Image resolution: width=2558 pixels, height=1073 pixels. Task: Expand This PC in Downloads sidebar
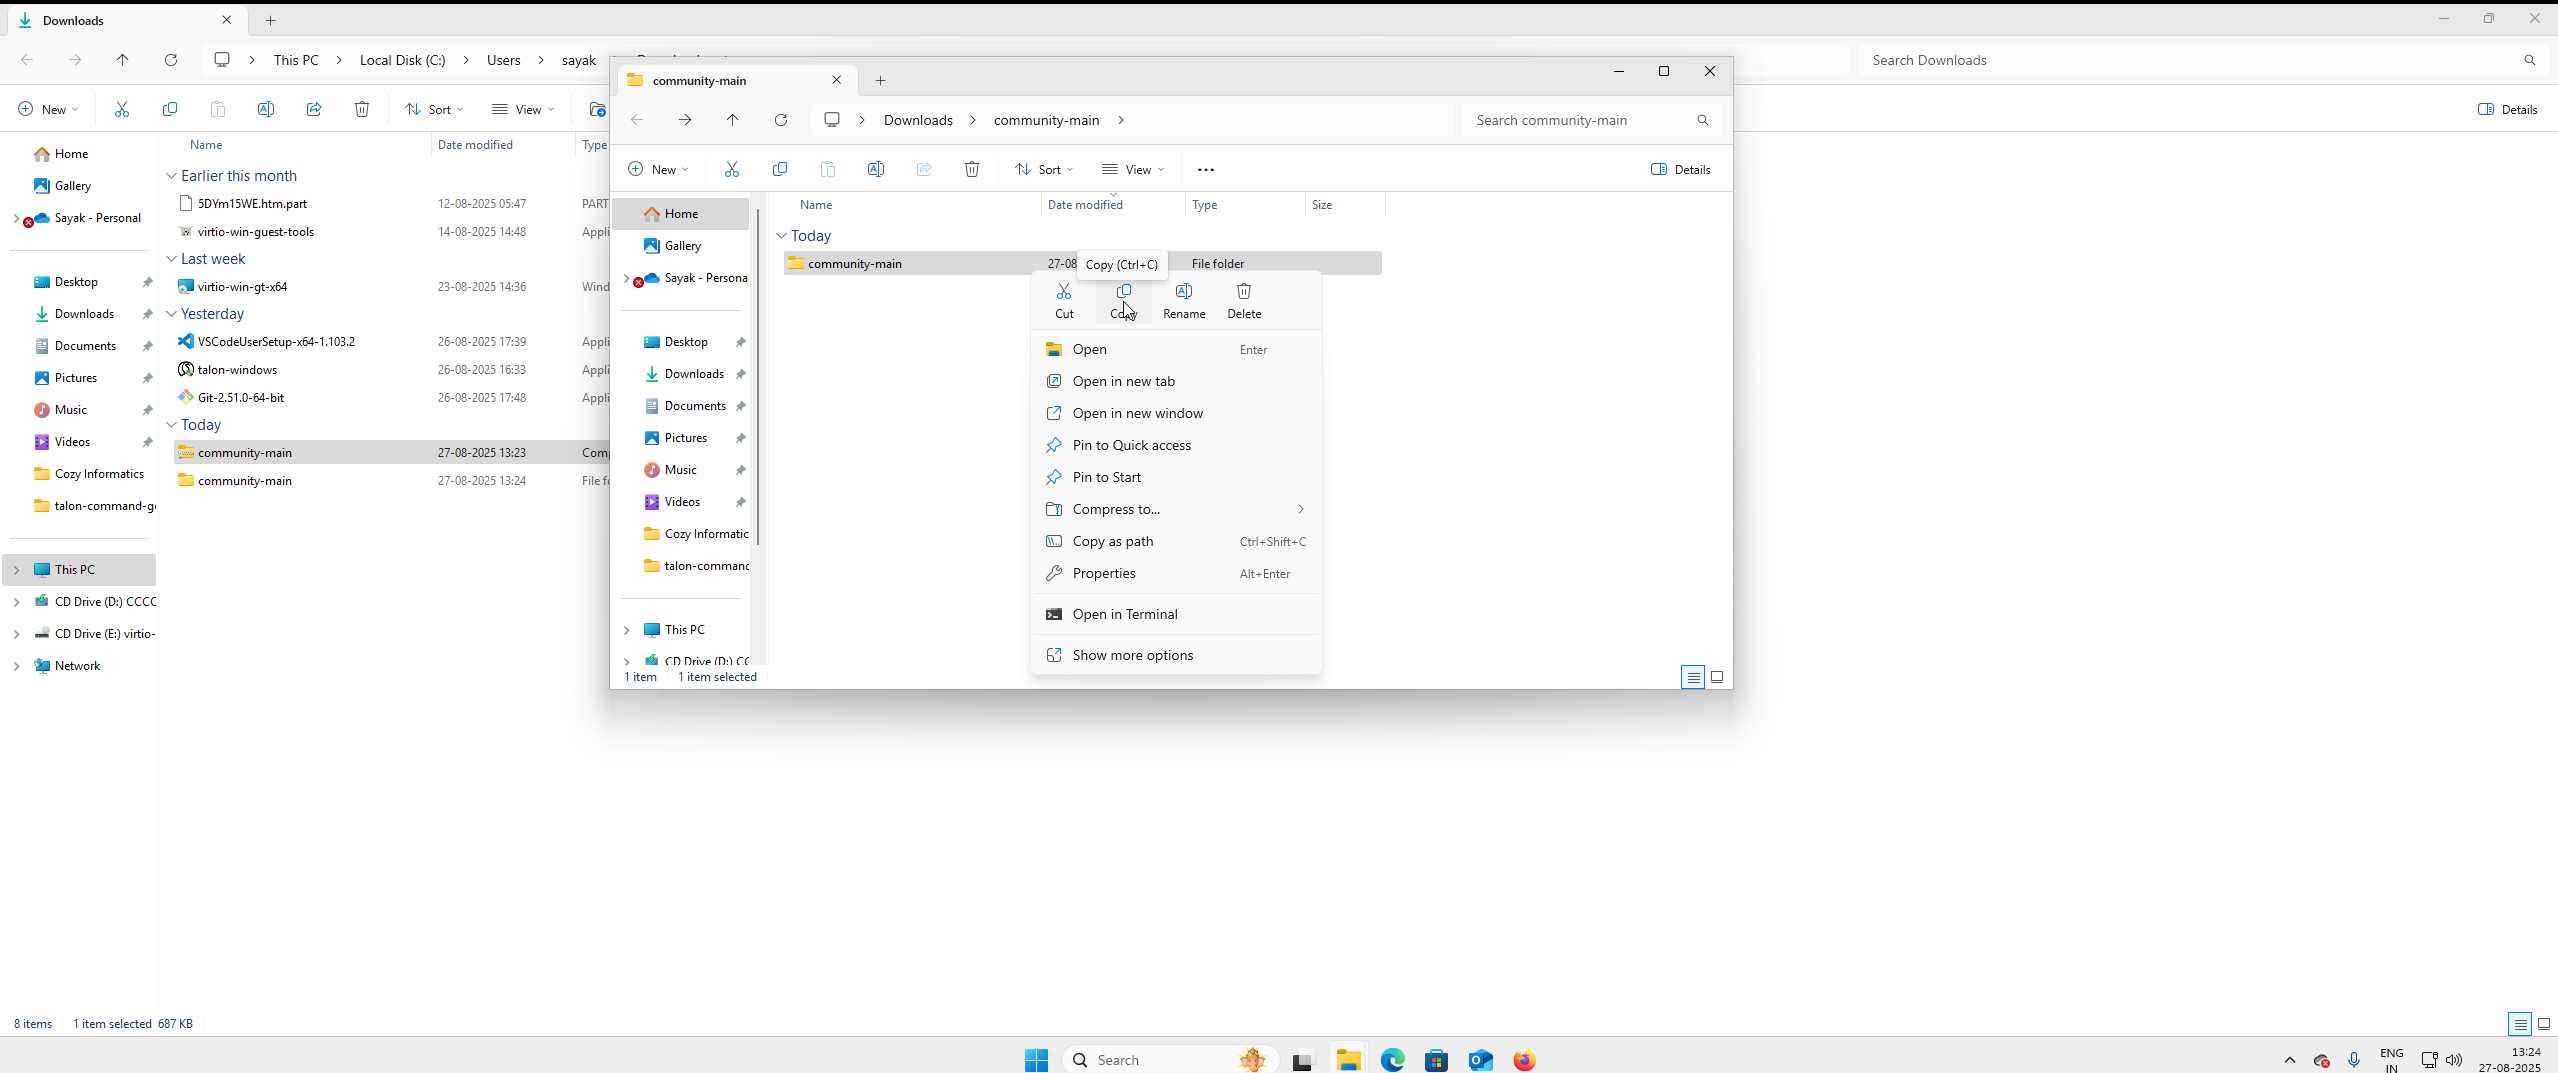coord(16,570)
